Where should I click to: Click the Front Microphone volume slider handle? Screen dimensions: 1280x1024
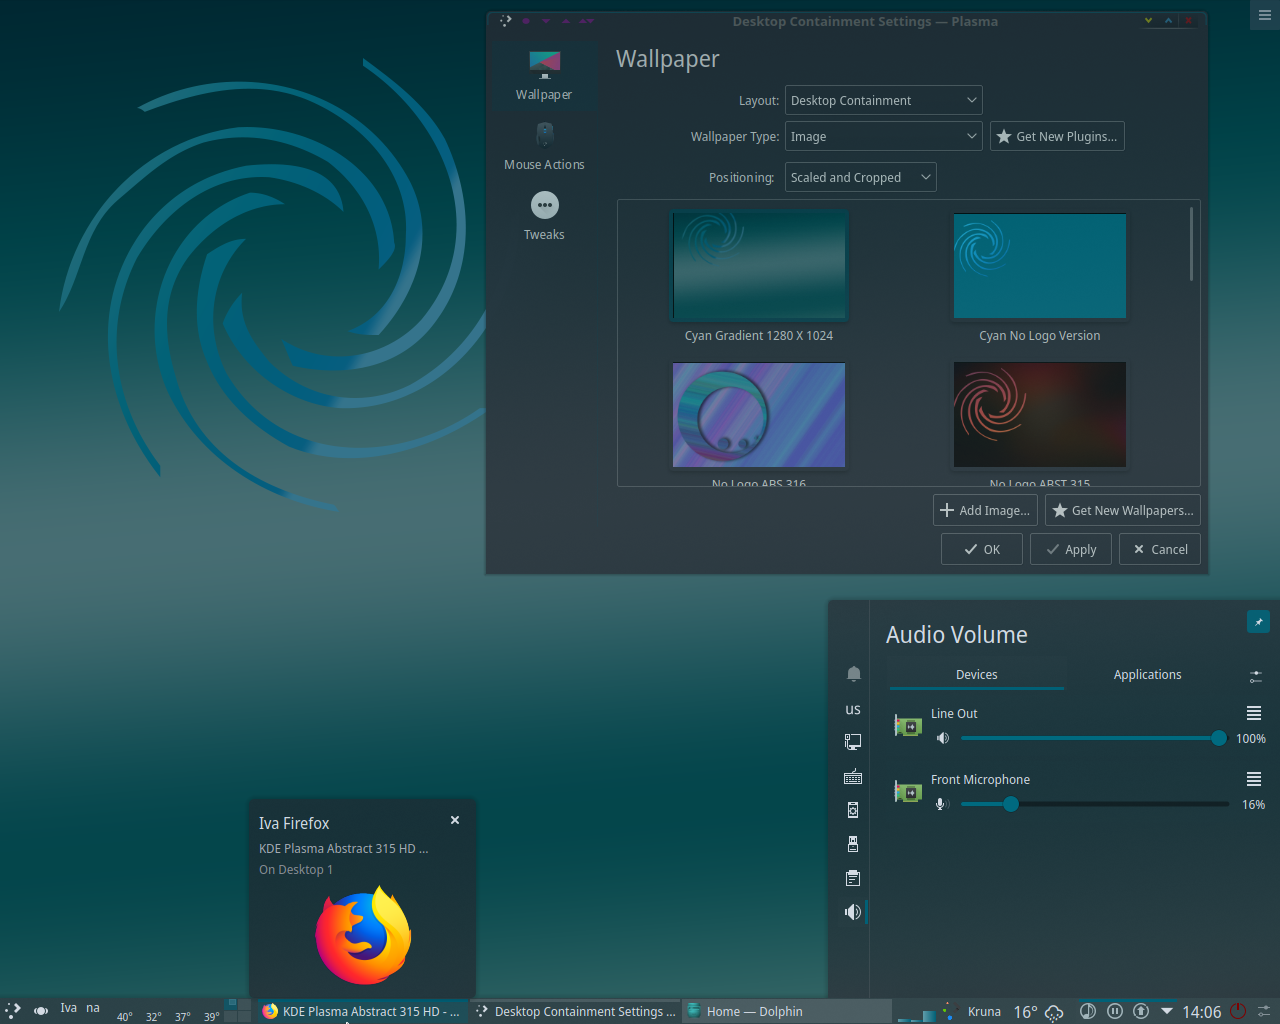point(1011,804)
